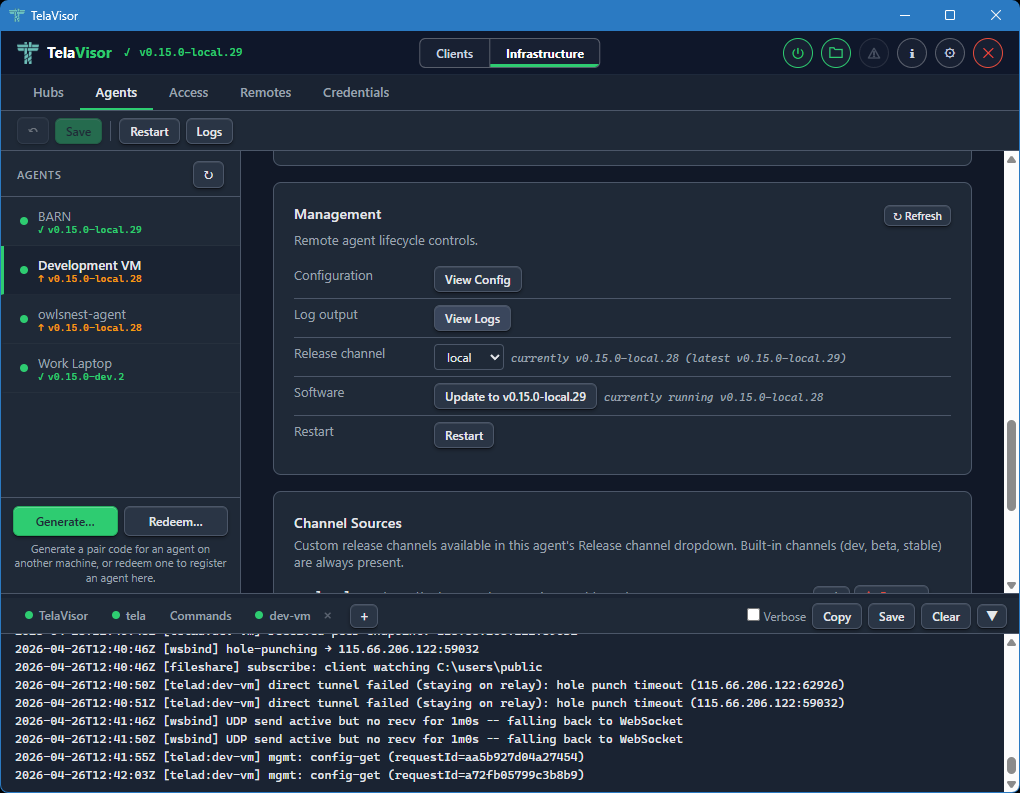The image size is (1020, 793).
Task: Select Development VM agent
Action: coord(120,271)
